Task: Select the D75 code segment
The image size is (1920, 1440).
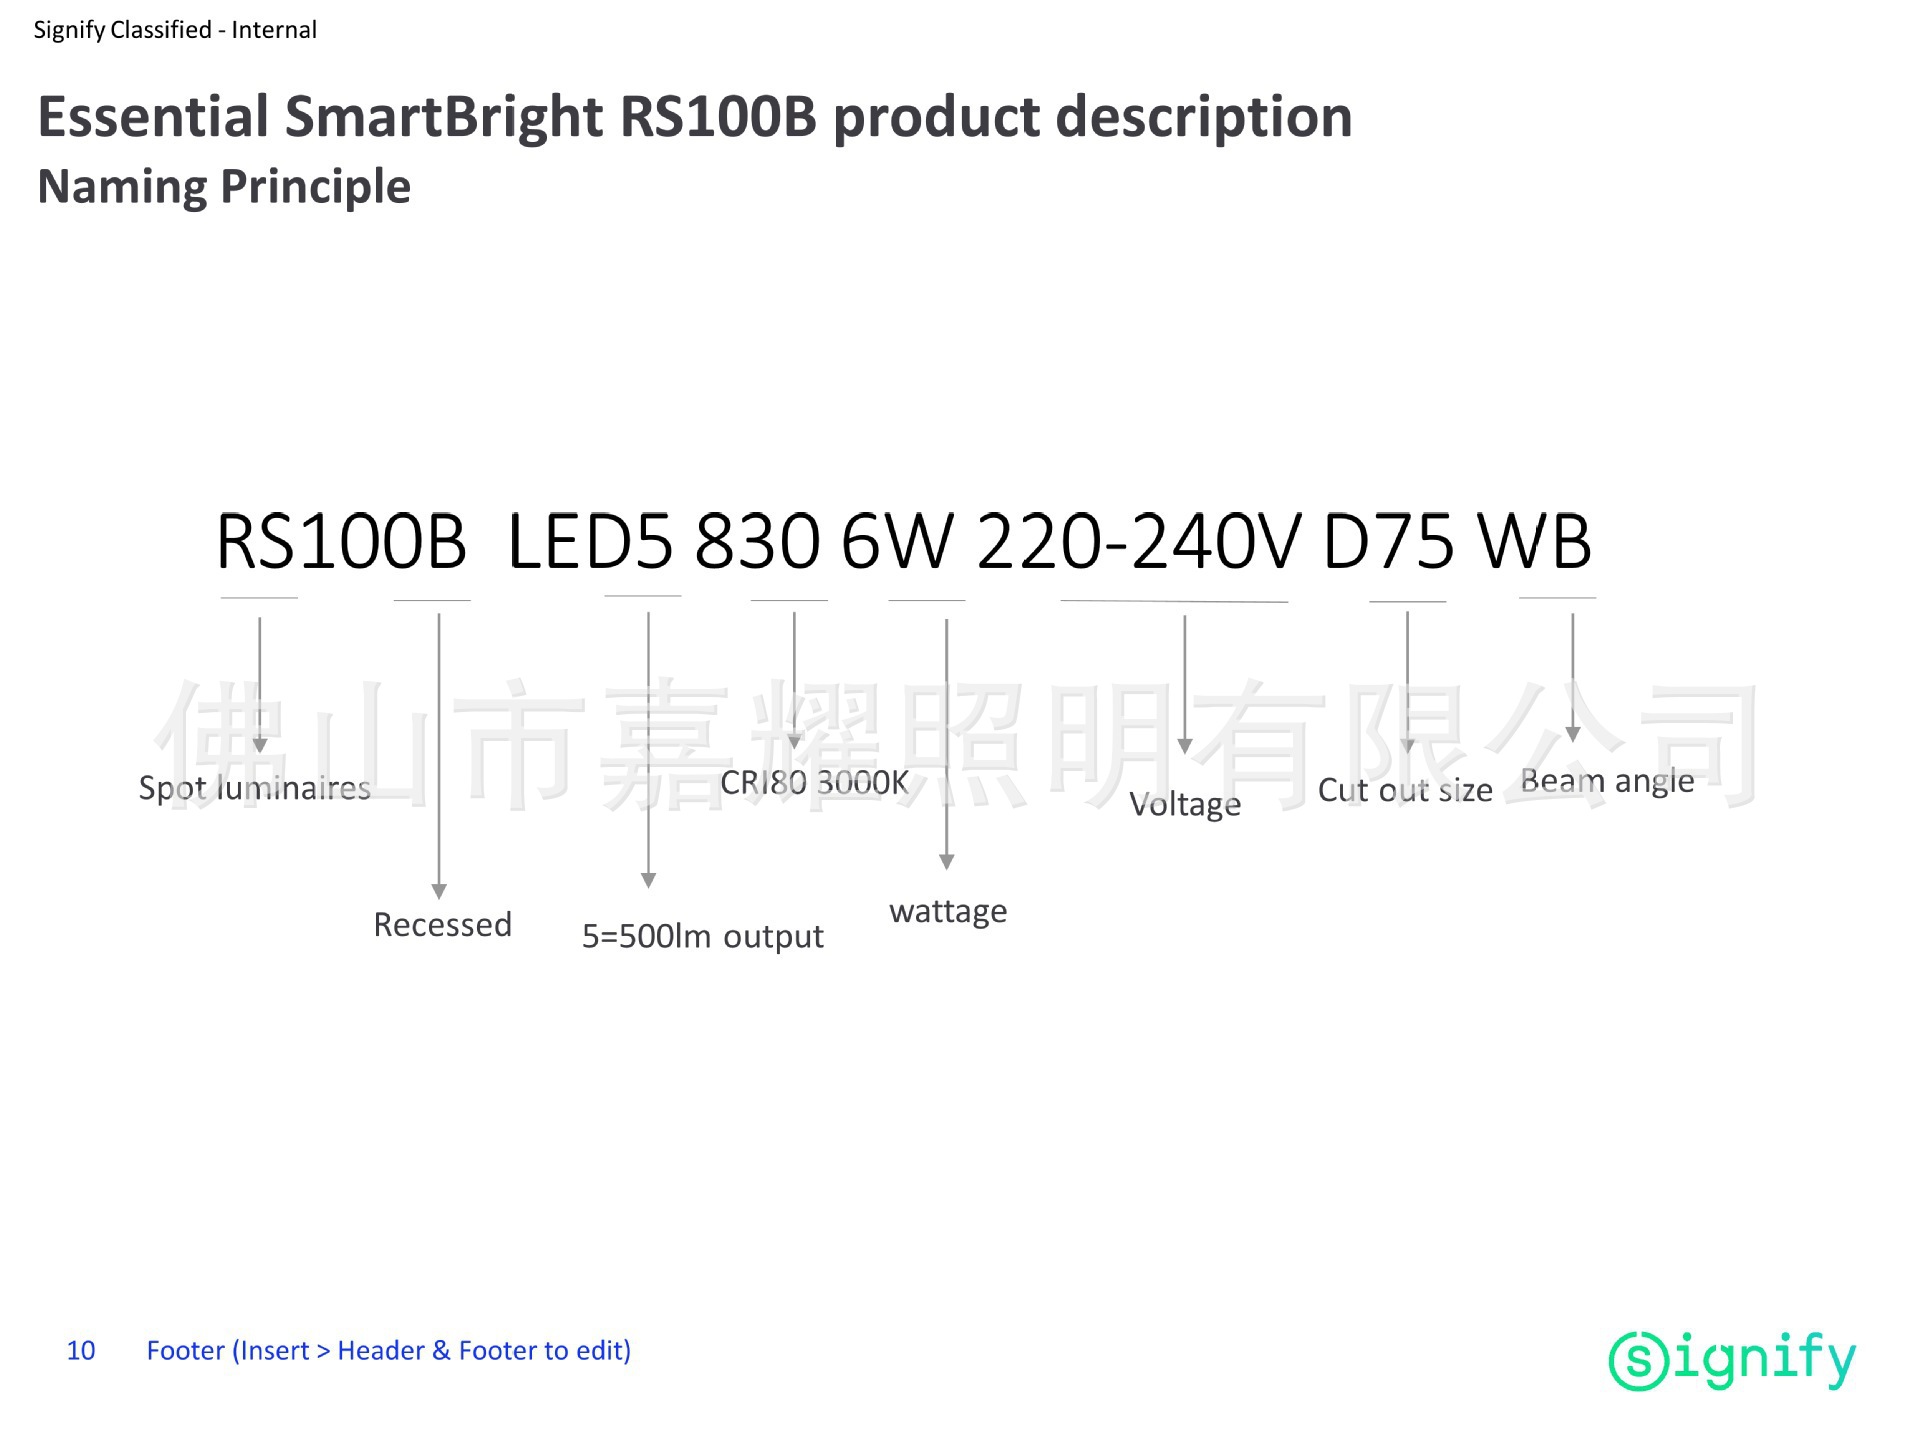Action: point(1388,542)
